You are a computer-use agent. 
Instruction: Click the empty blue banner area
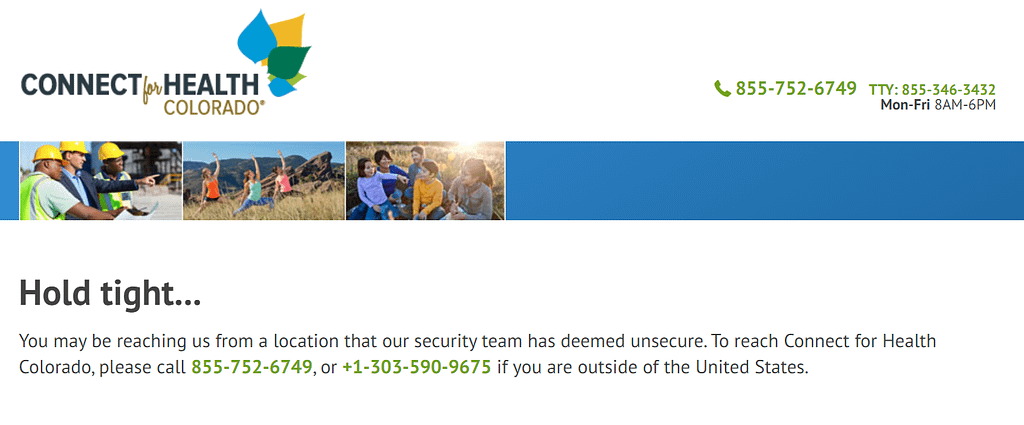point(765,181)
